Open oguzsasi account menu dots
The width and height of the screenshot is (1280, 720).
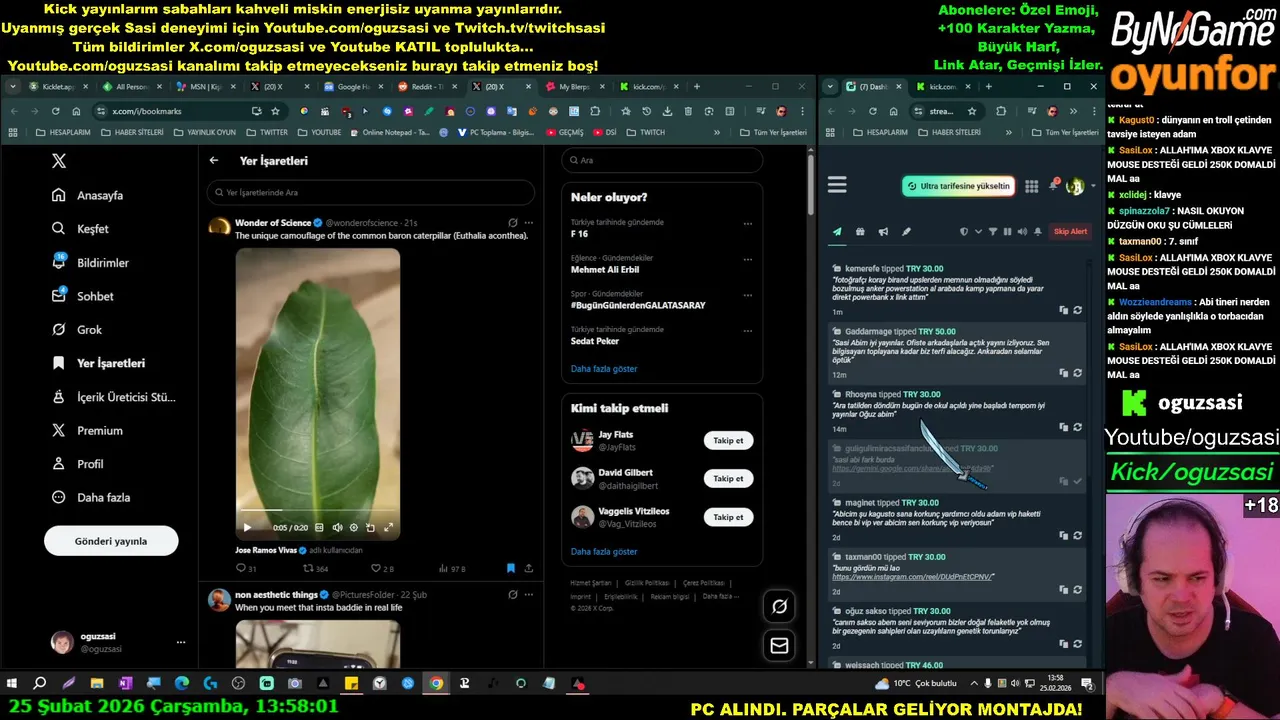(x=181, y=642)
